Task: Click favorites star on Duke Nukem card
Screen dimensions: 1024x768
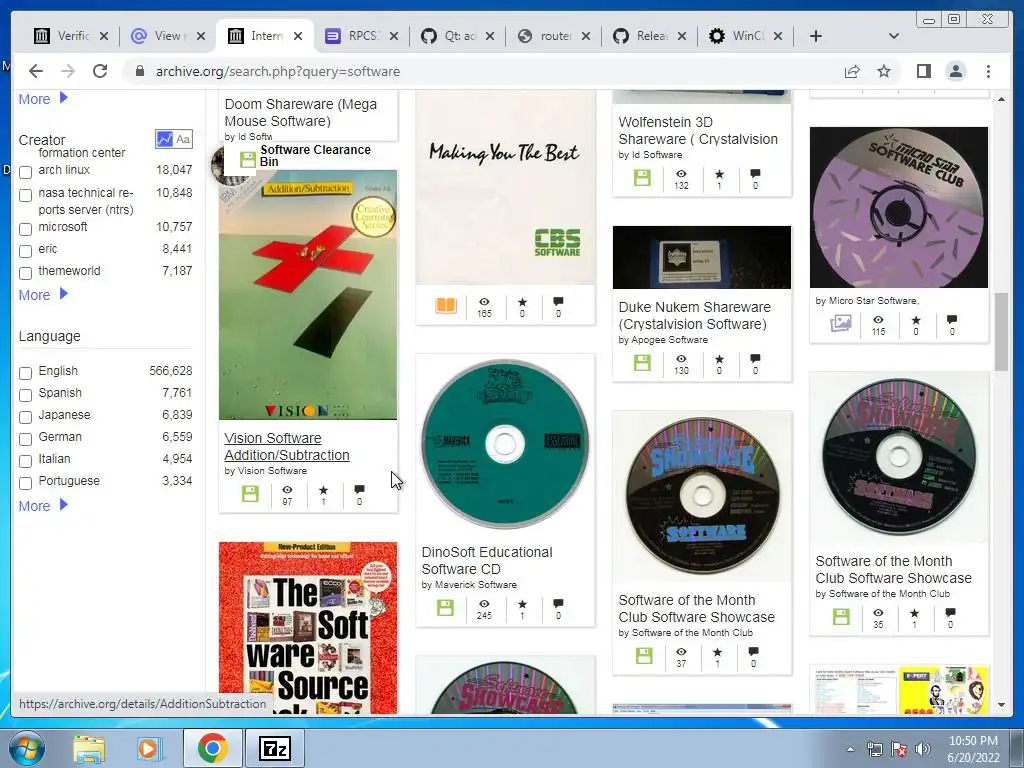Action: pos(719,359)
